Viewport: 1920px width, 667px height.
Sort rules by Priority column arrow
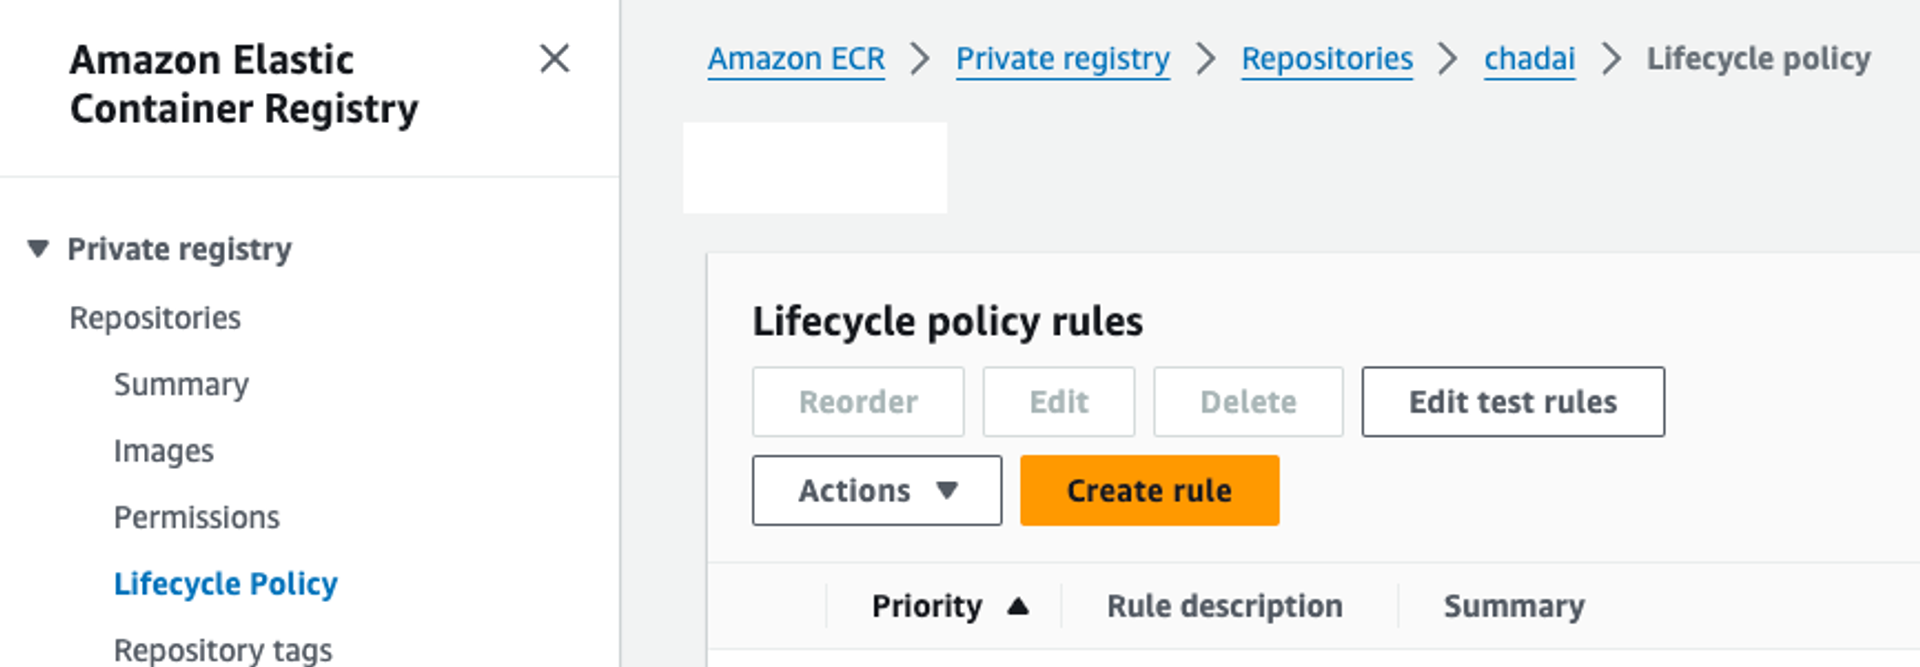[x=1018, y=606]
